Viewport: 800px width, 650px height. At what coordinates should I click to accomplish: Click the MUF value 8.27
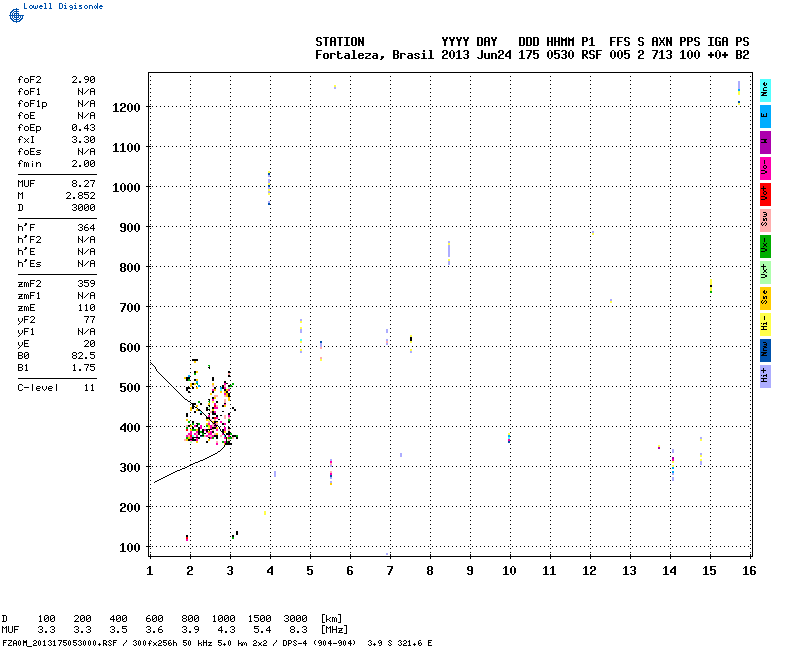tap(83, 184)
